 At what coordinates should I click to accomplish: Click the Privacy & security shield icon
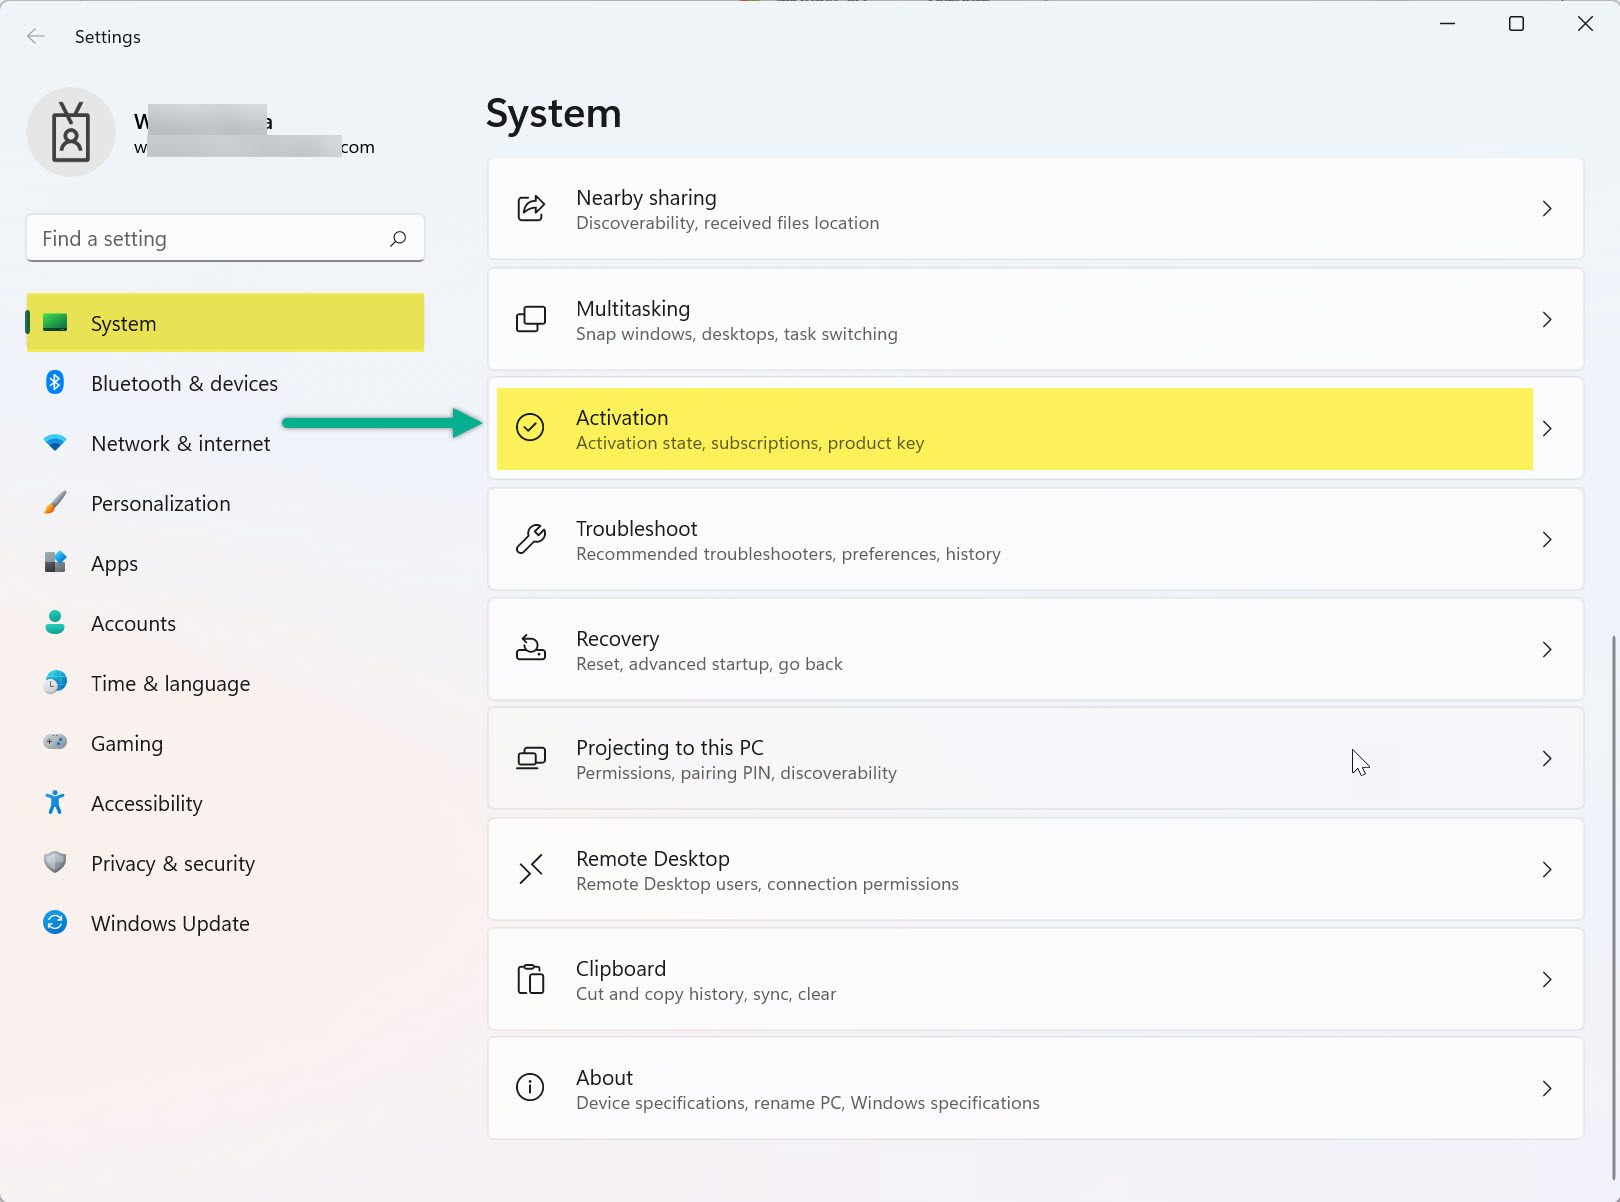click(x=55, y=863)
